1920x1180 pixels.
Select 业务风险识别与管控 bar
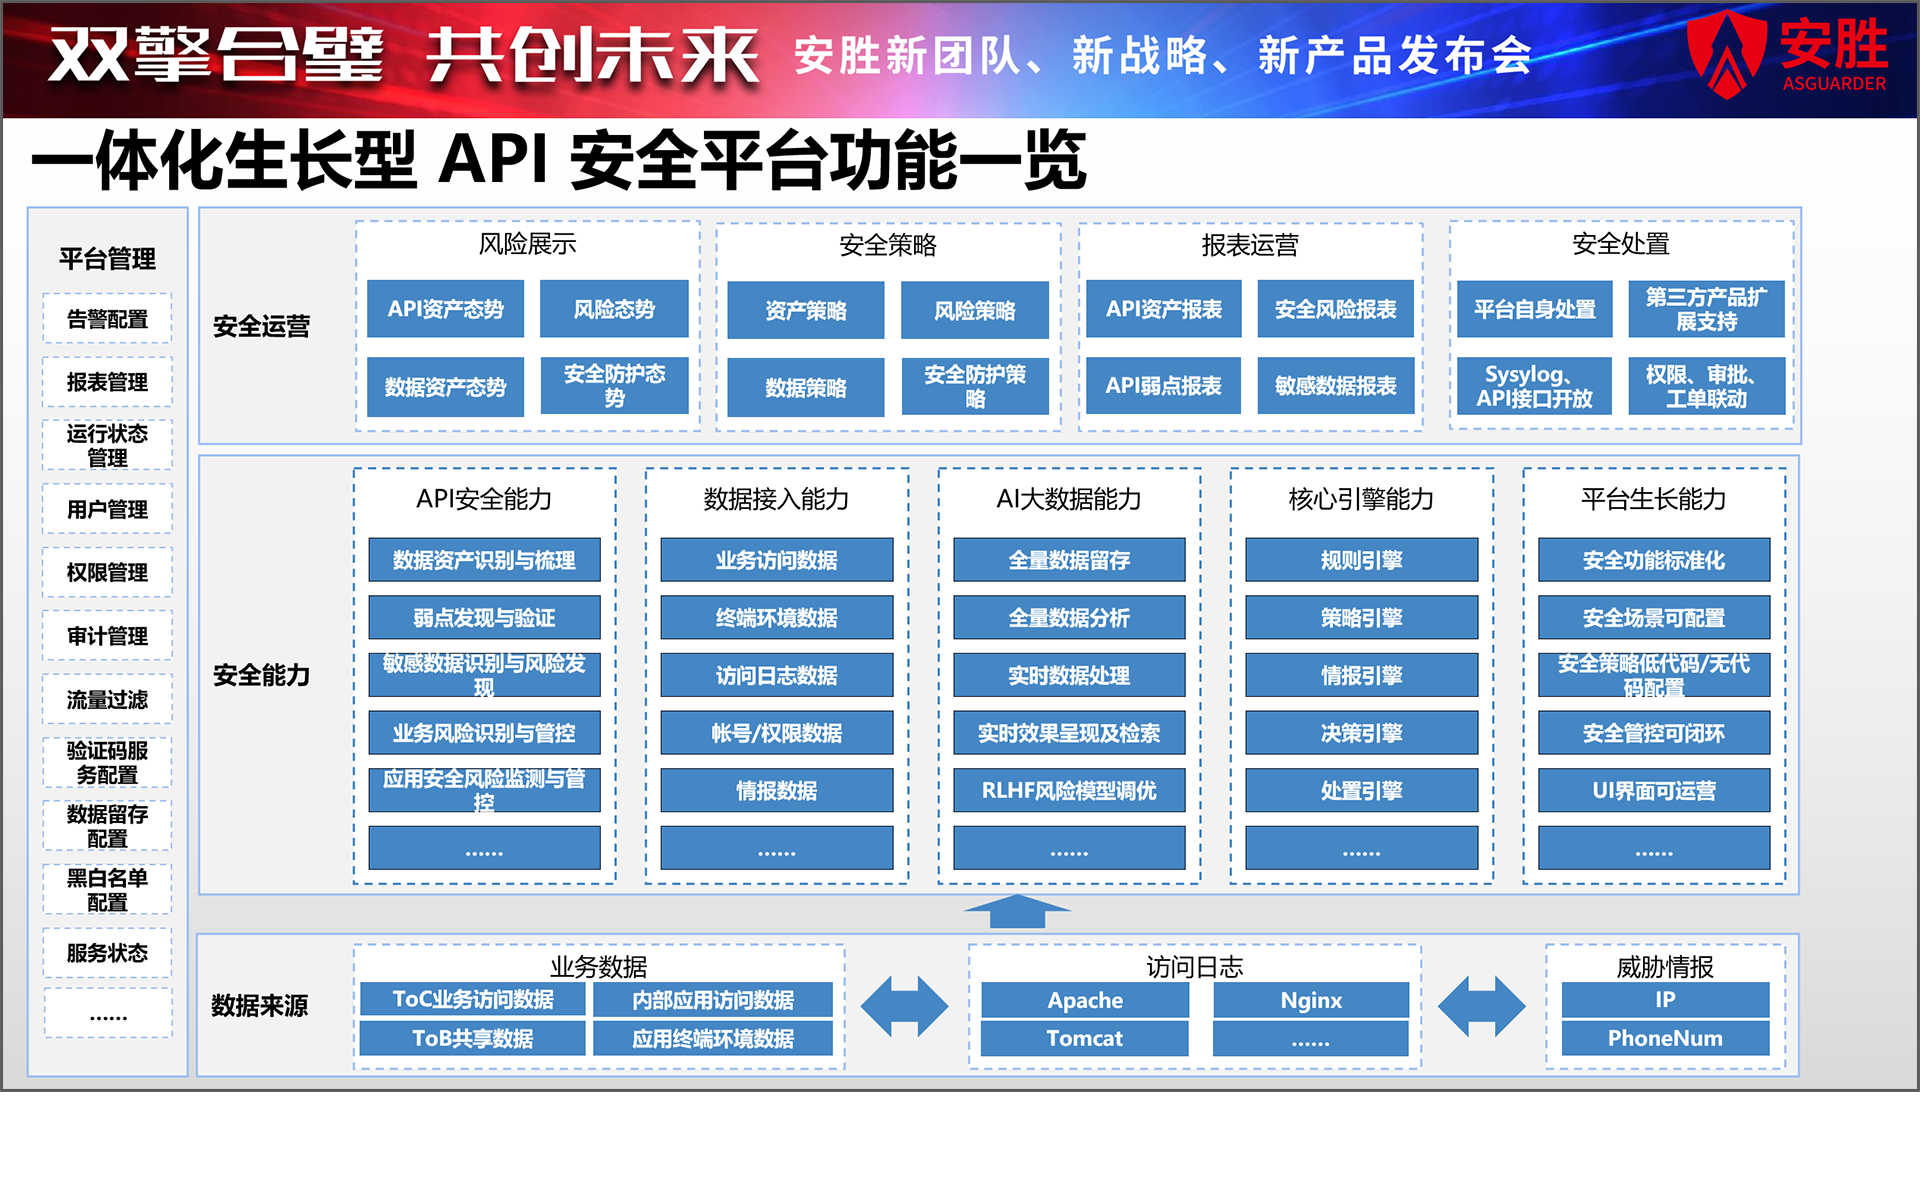(x=484, y=733)
